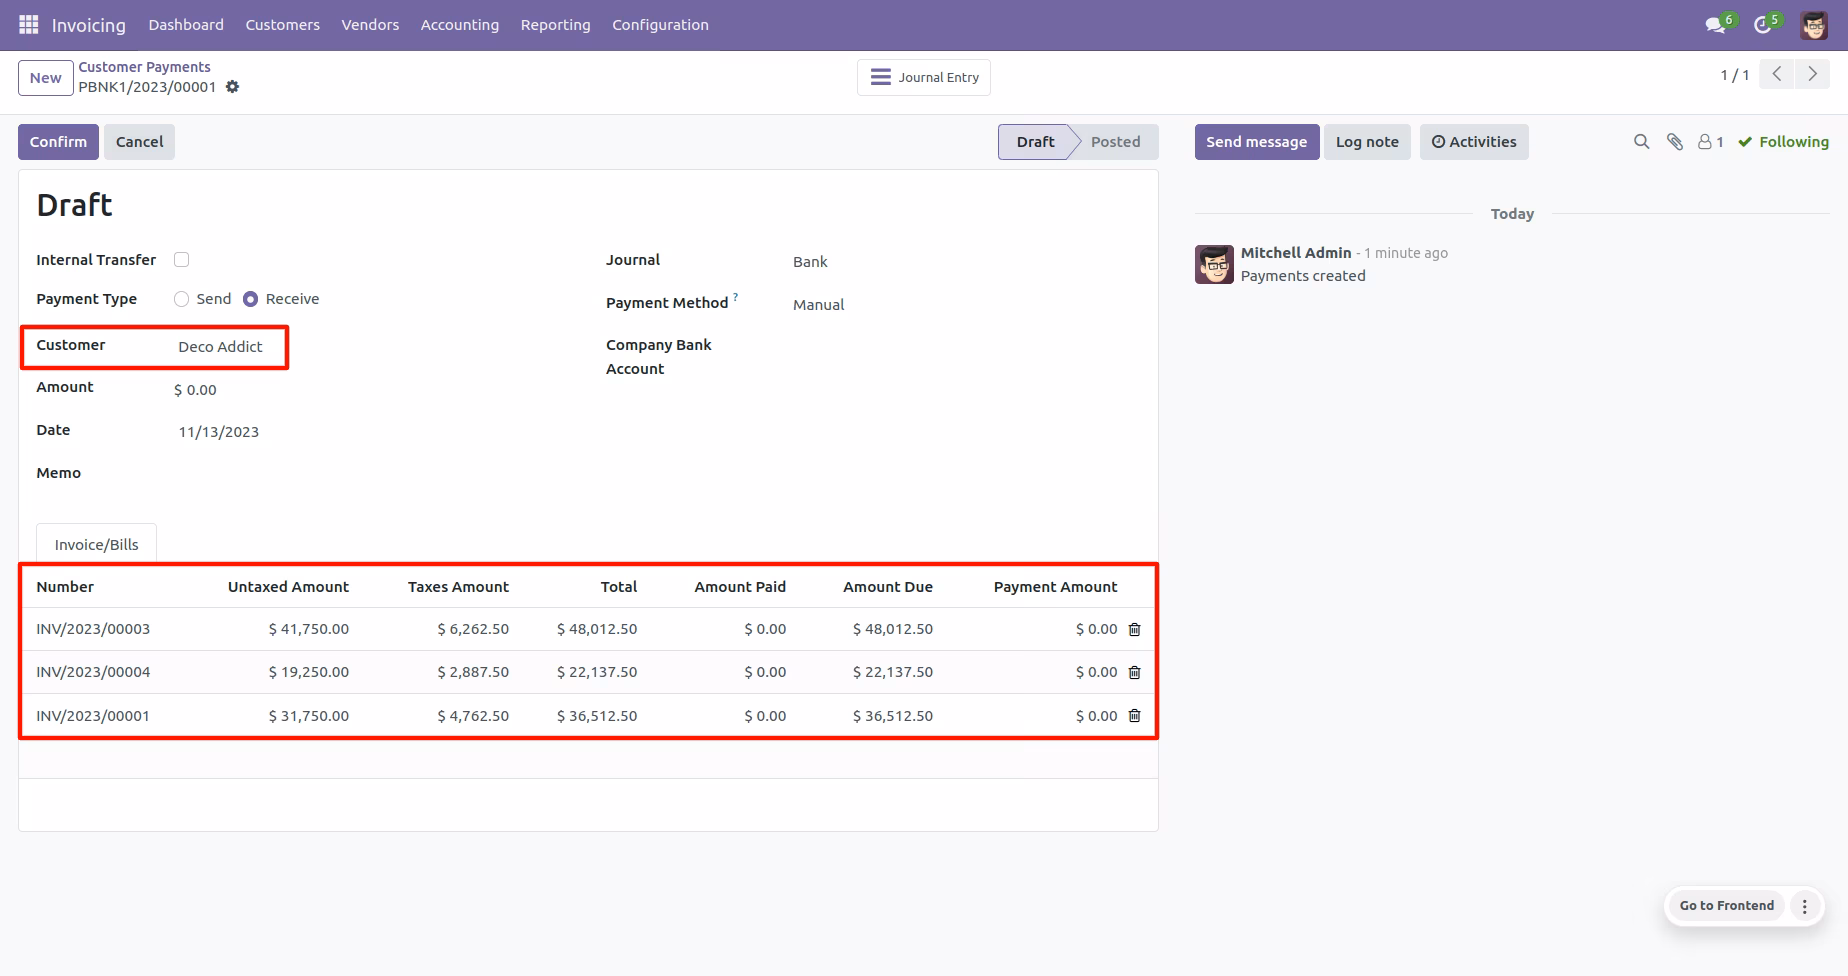Screen dimensions: 1848x976
Task: Open the gear actions menu beside PBNK1/2023/00001
Action: (232, 87)
